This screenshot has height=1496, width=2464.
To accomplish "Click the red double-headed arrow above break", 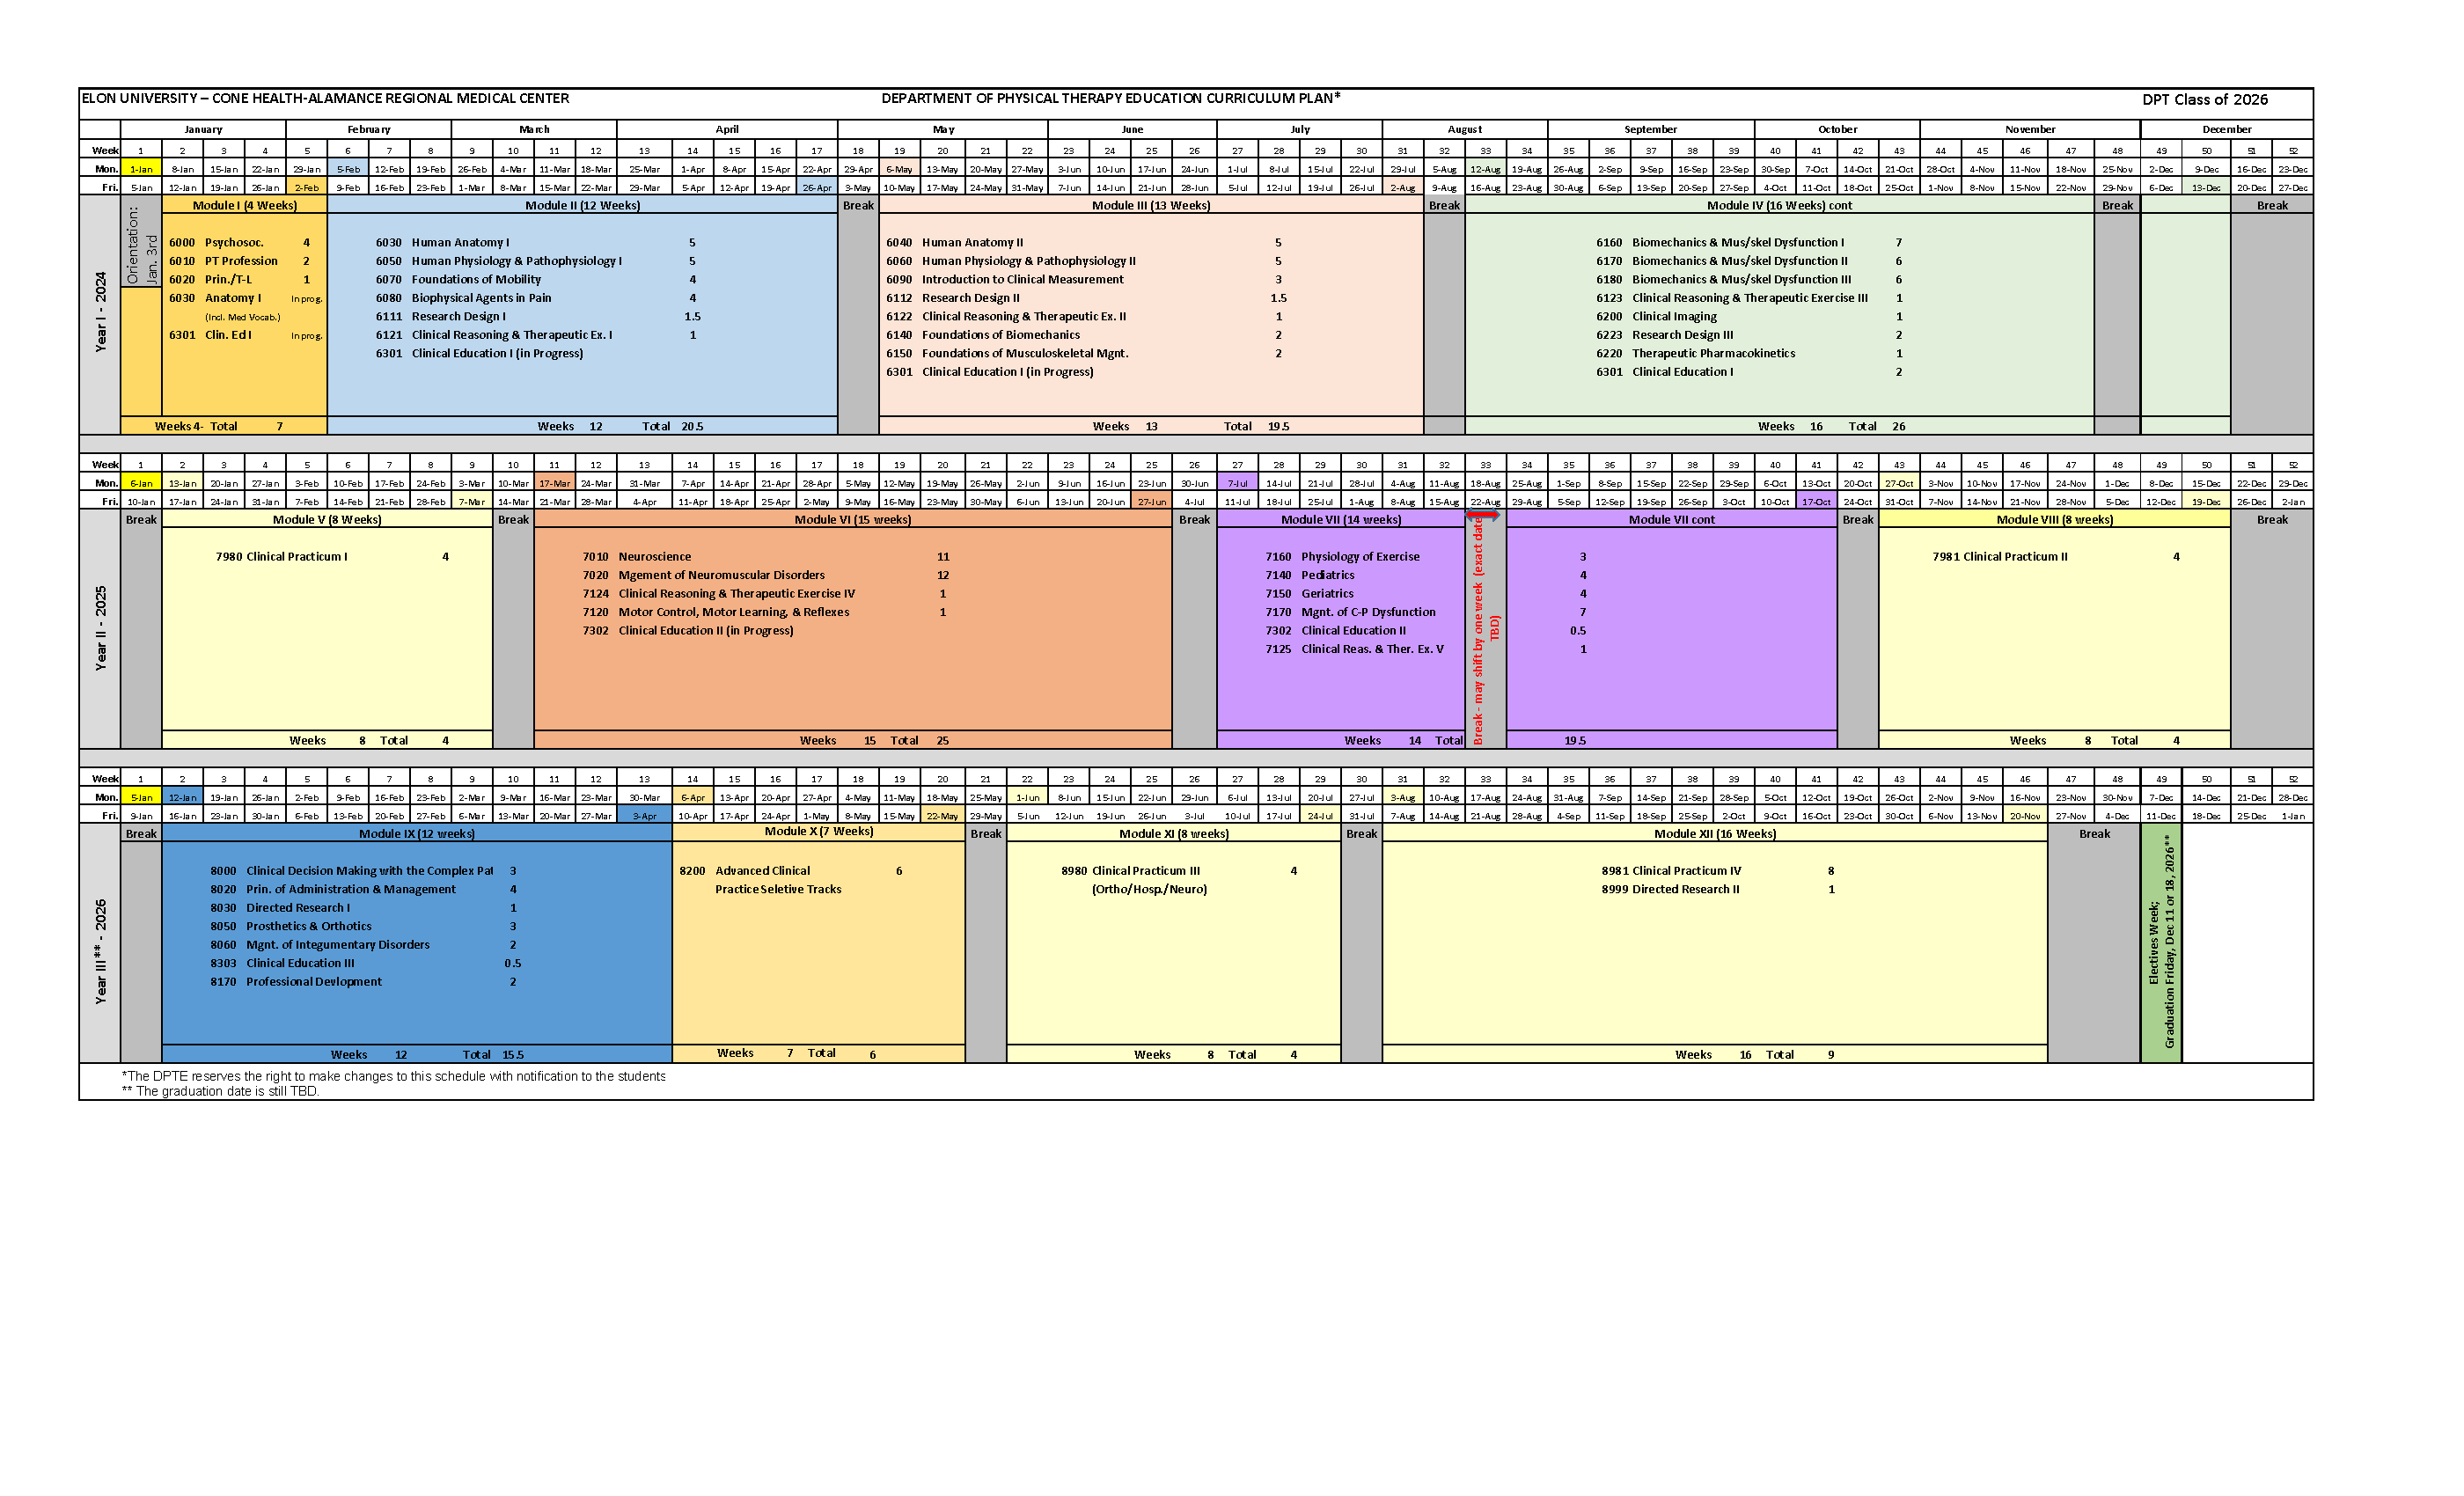I will 1483,515.
